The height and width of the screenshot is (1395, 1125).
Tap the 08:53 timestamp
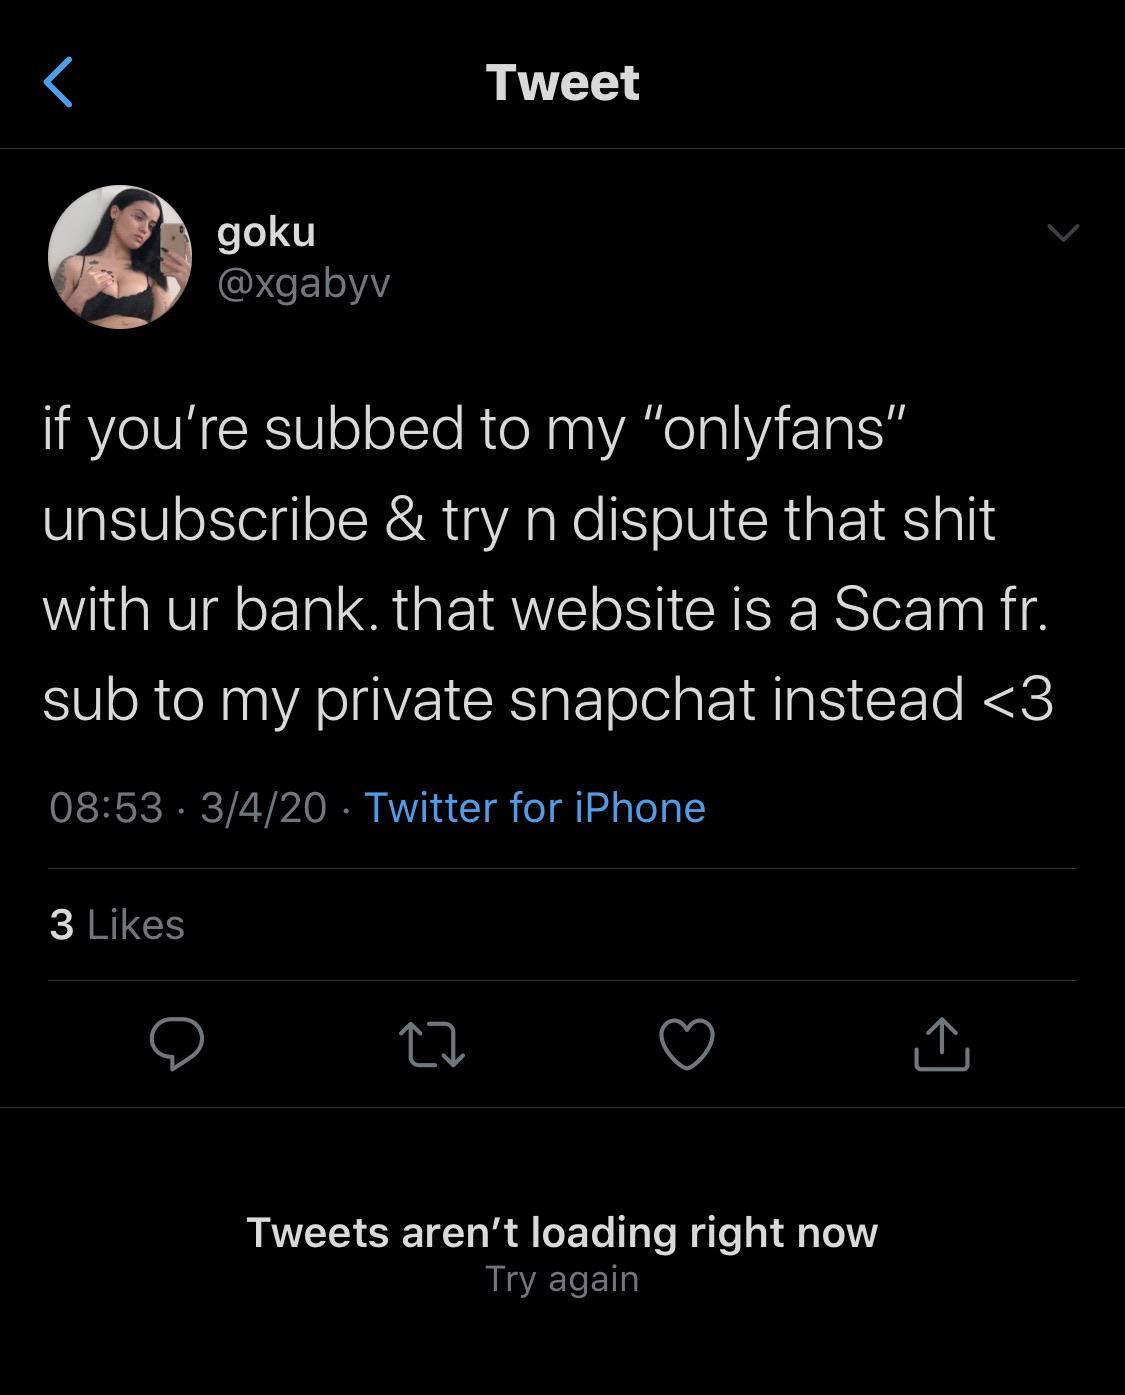point(106,808)
